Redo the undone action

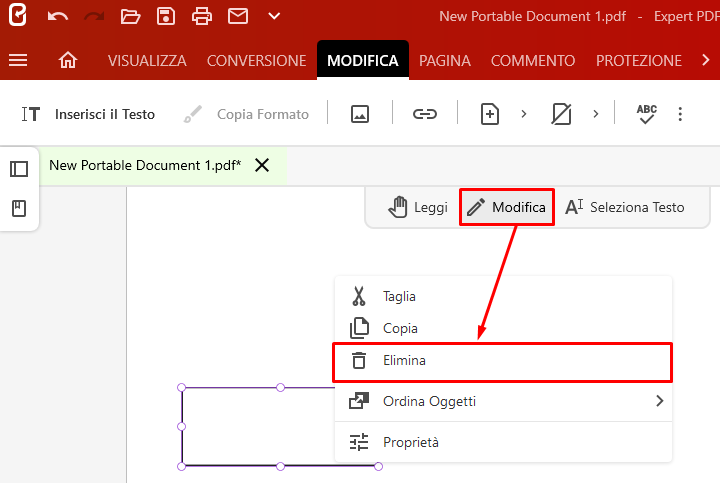(x=94, y=17)
